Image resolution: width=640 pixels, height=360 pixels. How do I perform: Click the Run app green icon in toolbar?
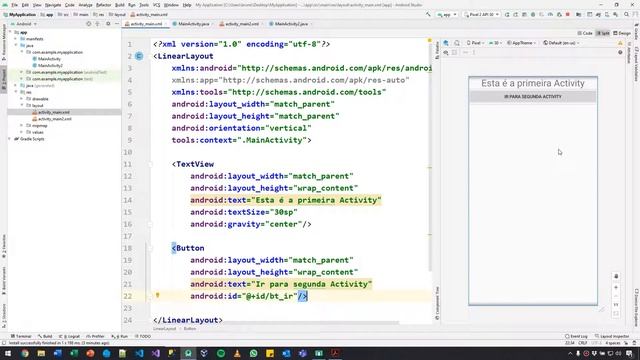507,14
